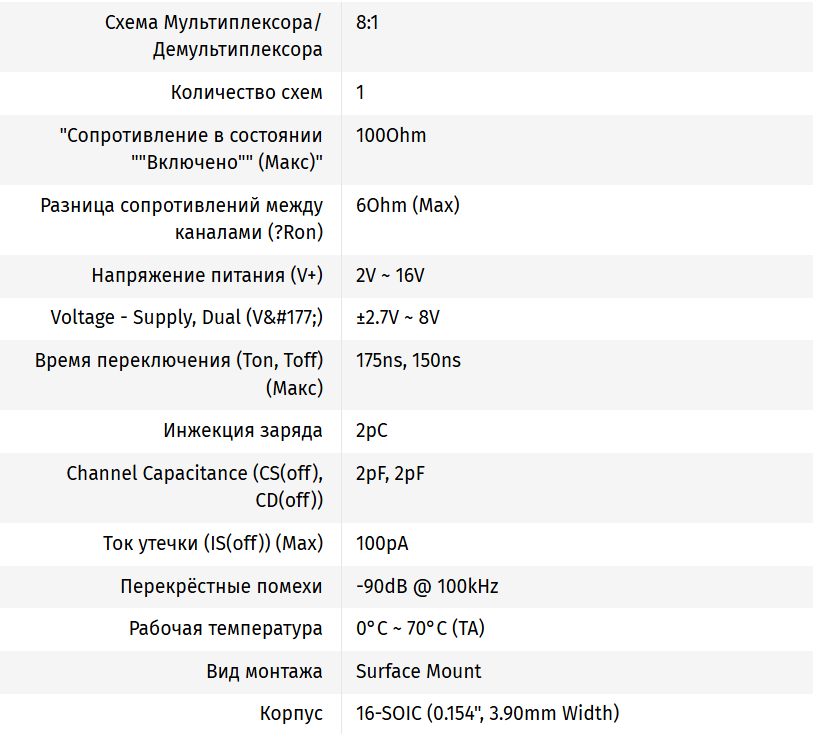Select the 16-SOIC package value

487,713
